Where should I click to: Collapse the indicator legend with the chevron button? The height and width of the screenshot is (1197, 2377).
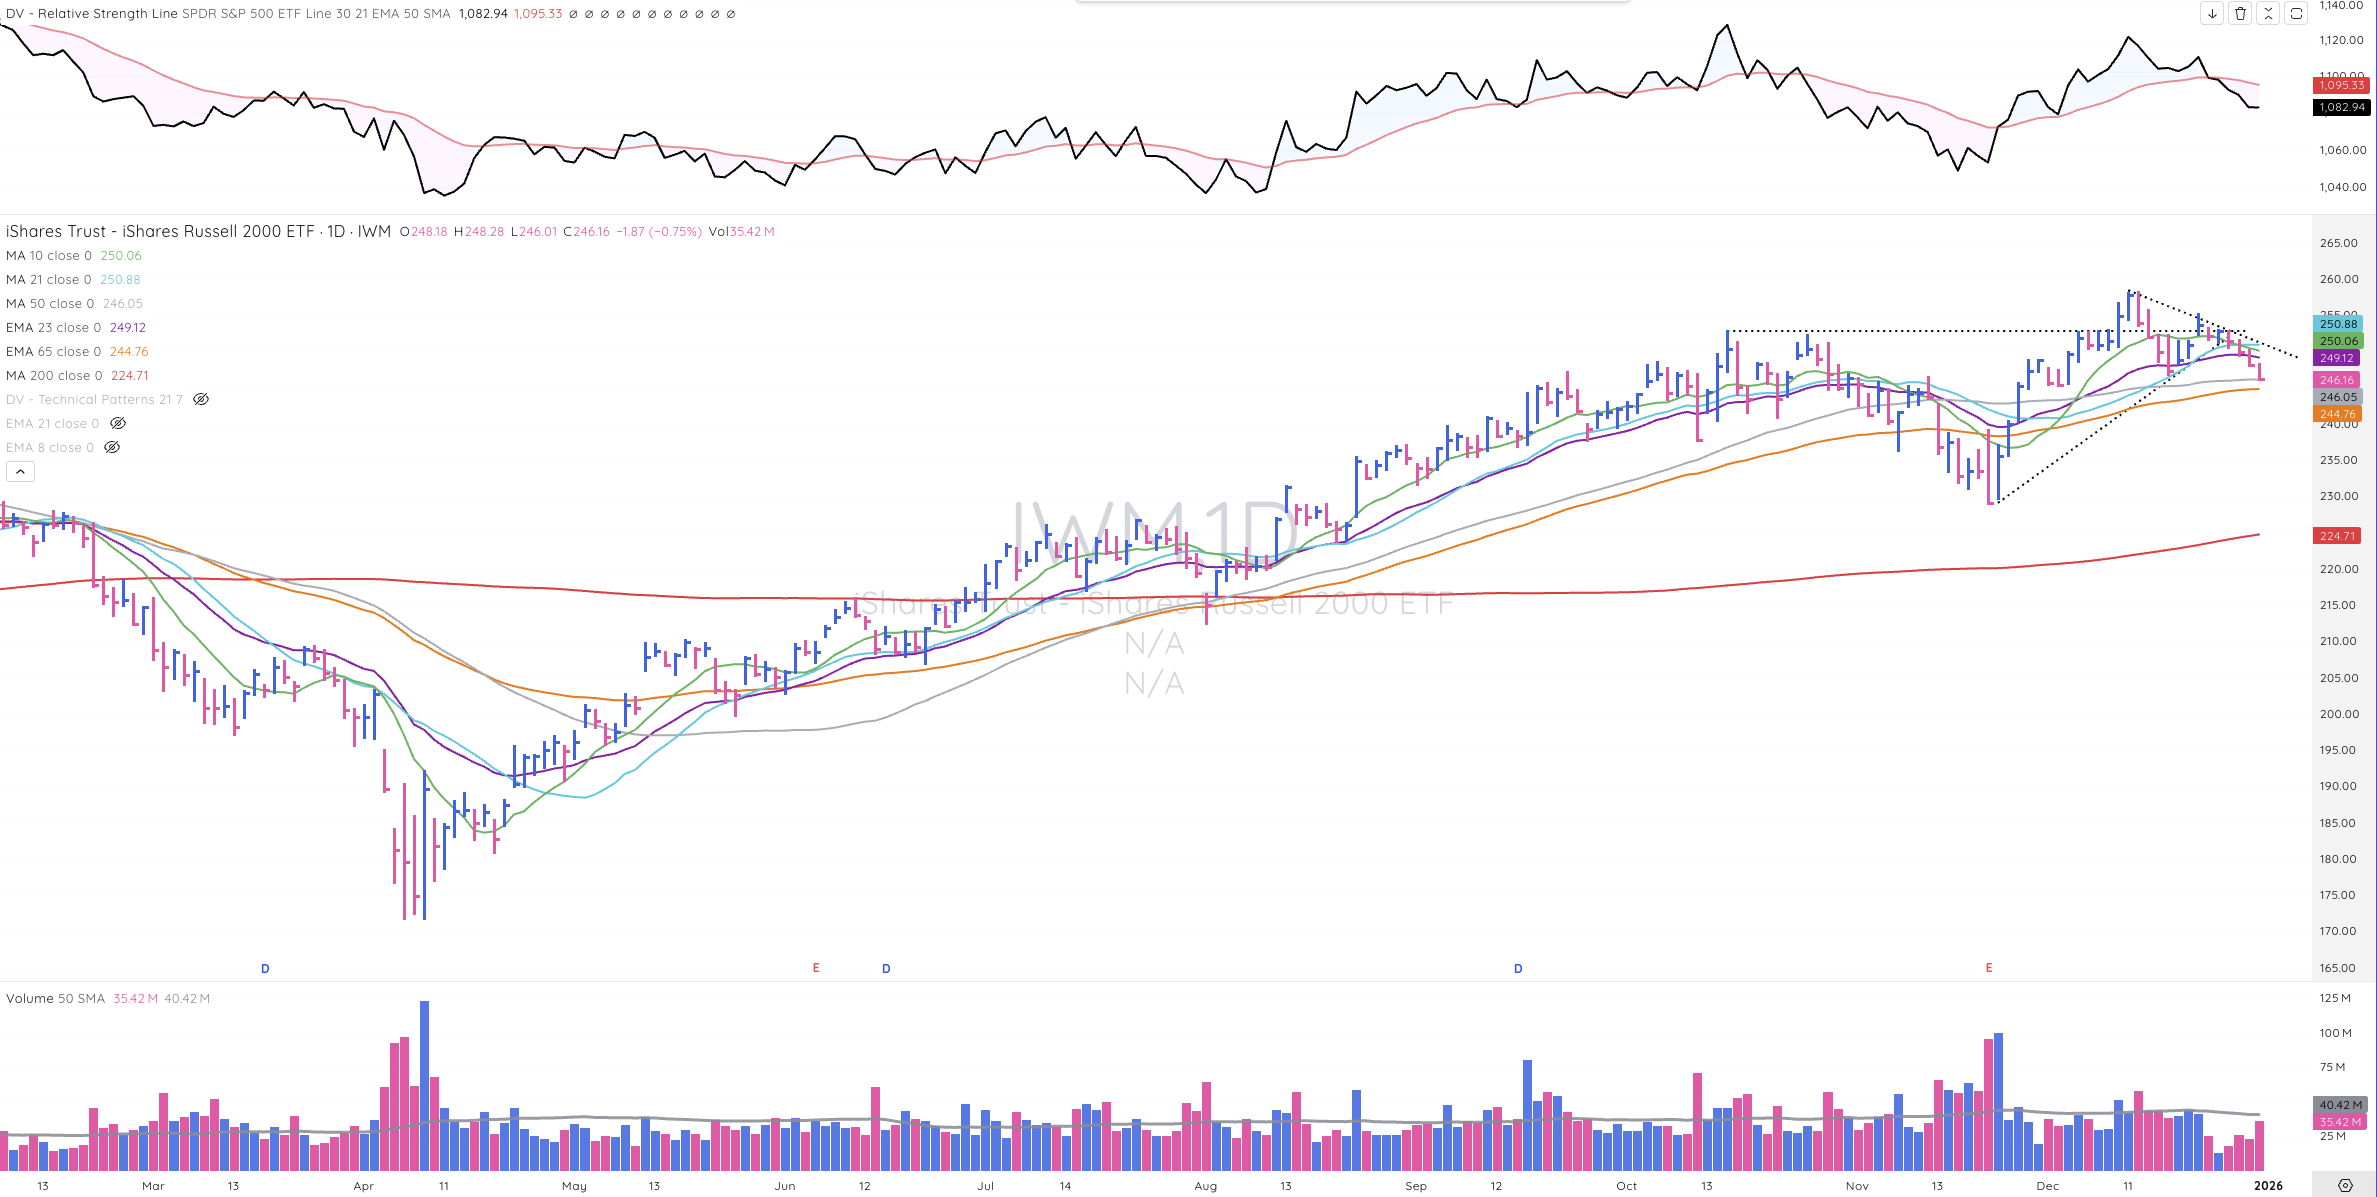point(20,471)
